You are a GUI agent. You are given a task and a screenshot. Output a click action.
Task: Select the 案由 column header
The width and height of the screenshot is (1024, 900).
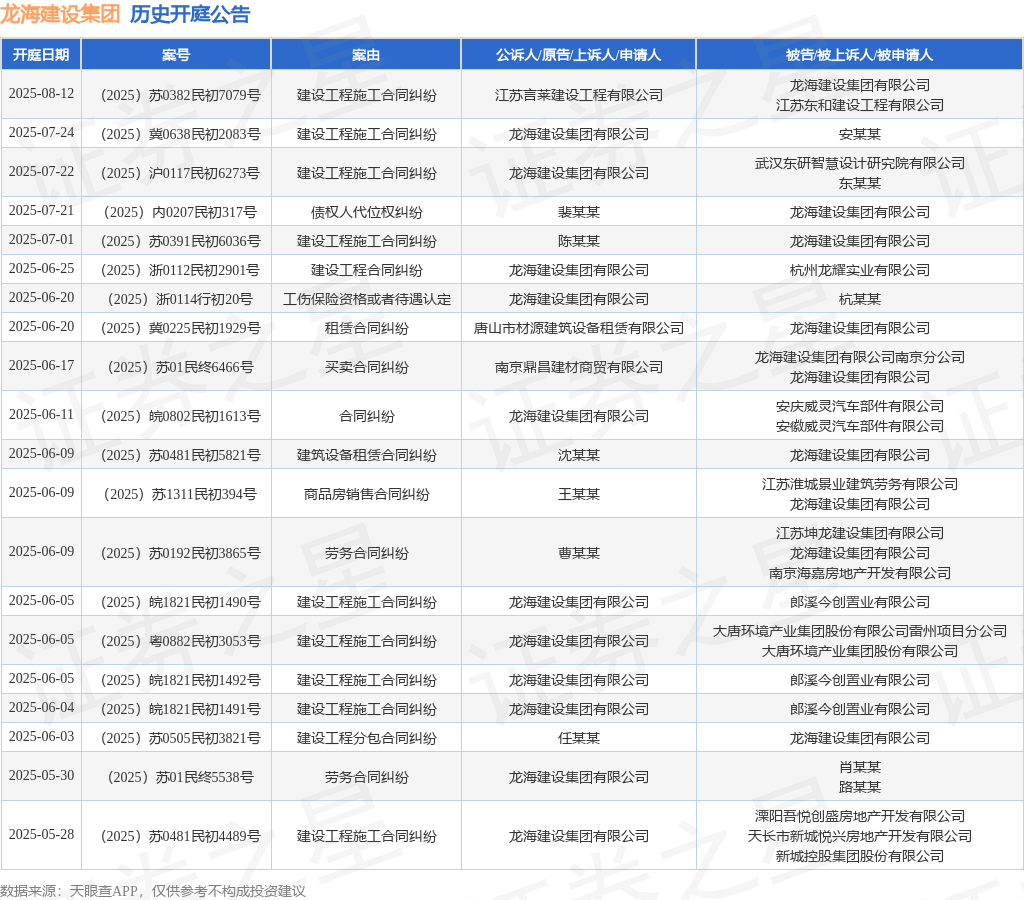point(366,55)
